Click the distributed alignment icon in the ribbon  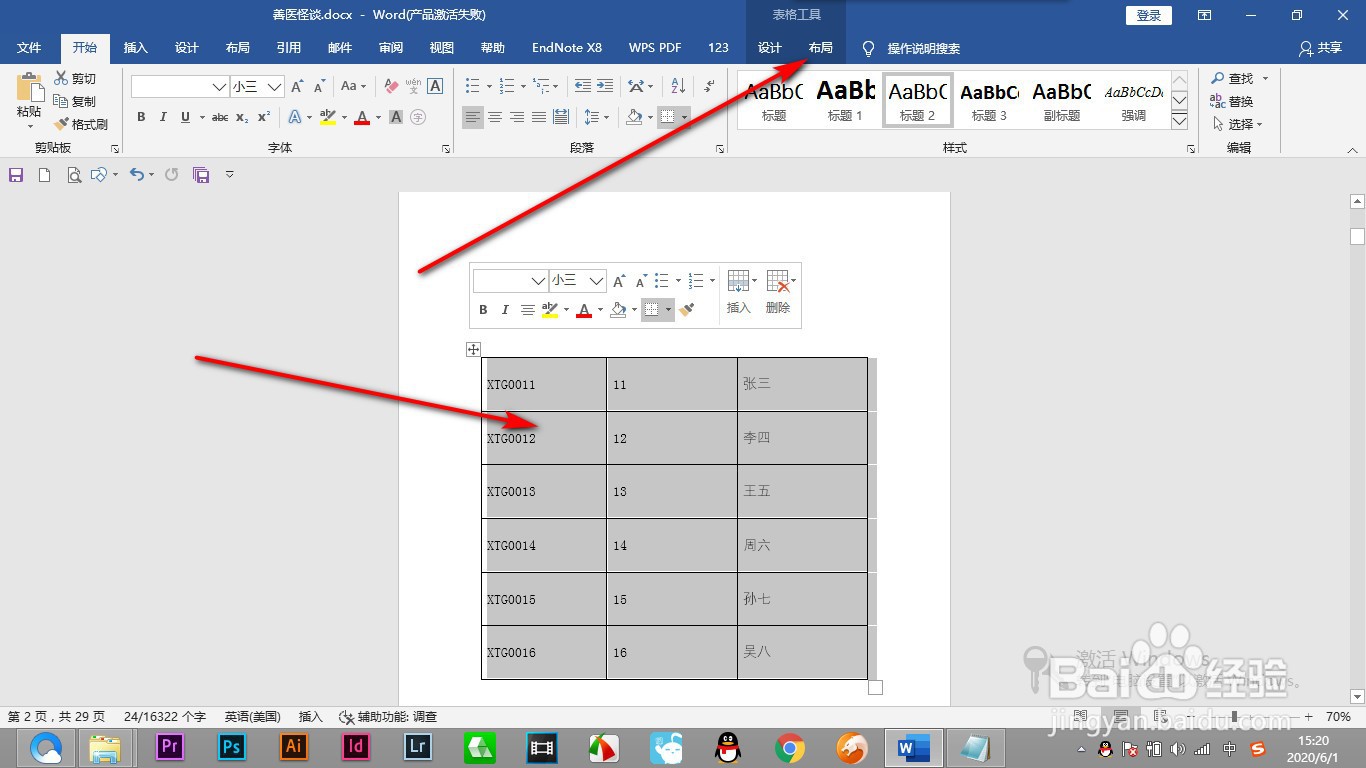point(561,117)
